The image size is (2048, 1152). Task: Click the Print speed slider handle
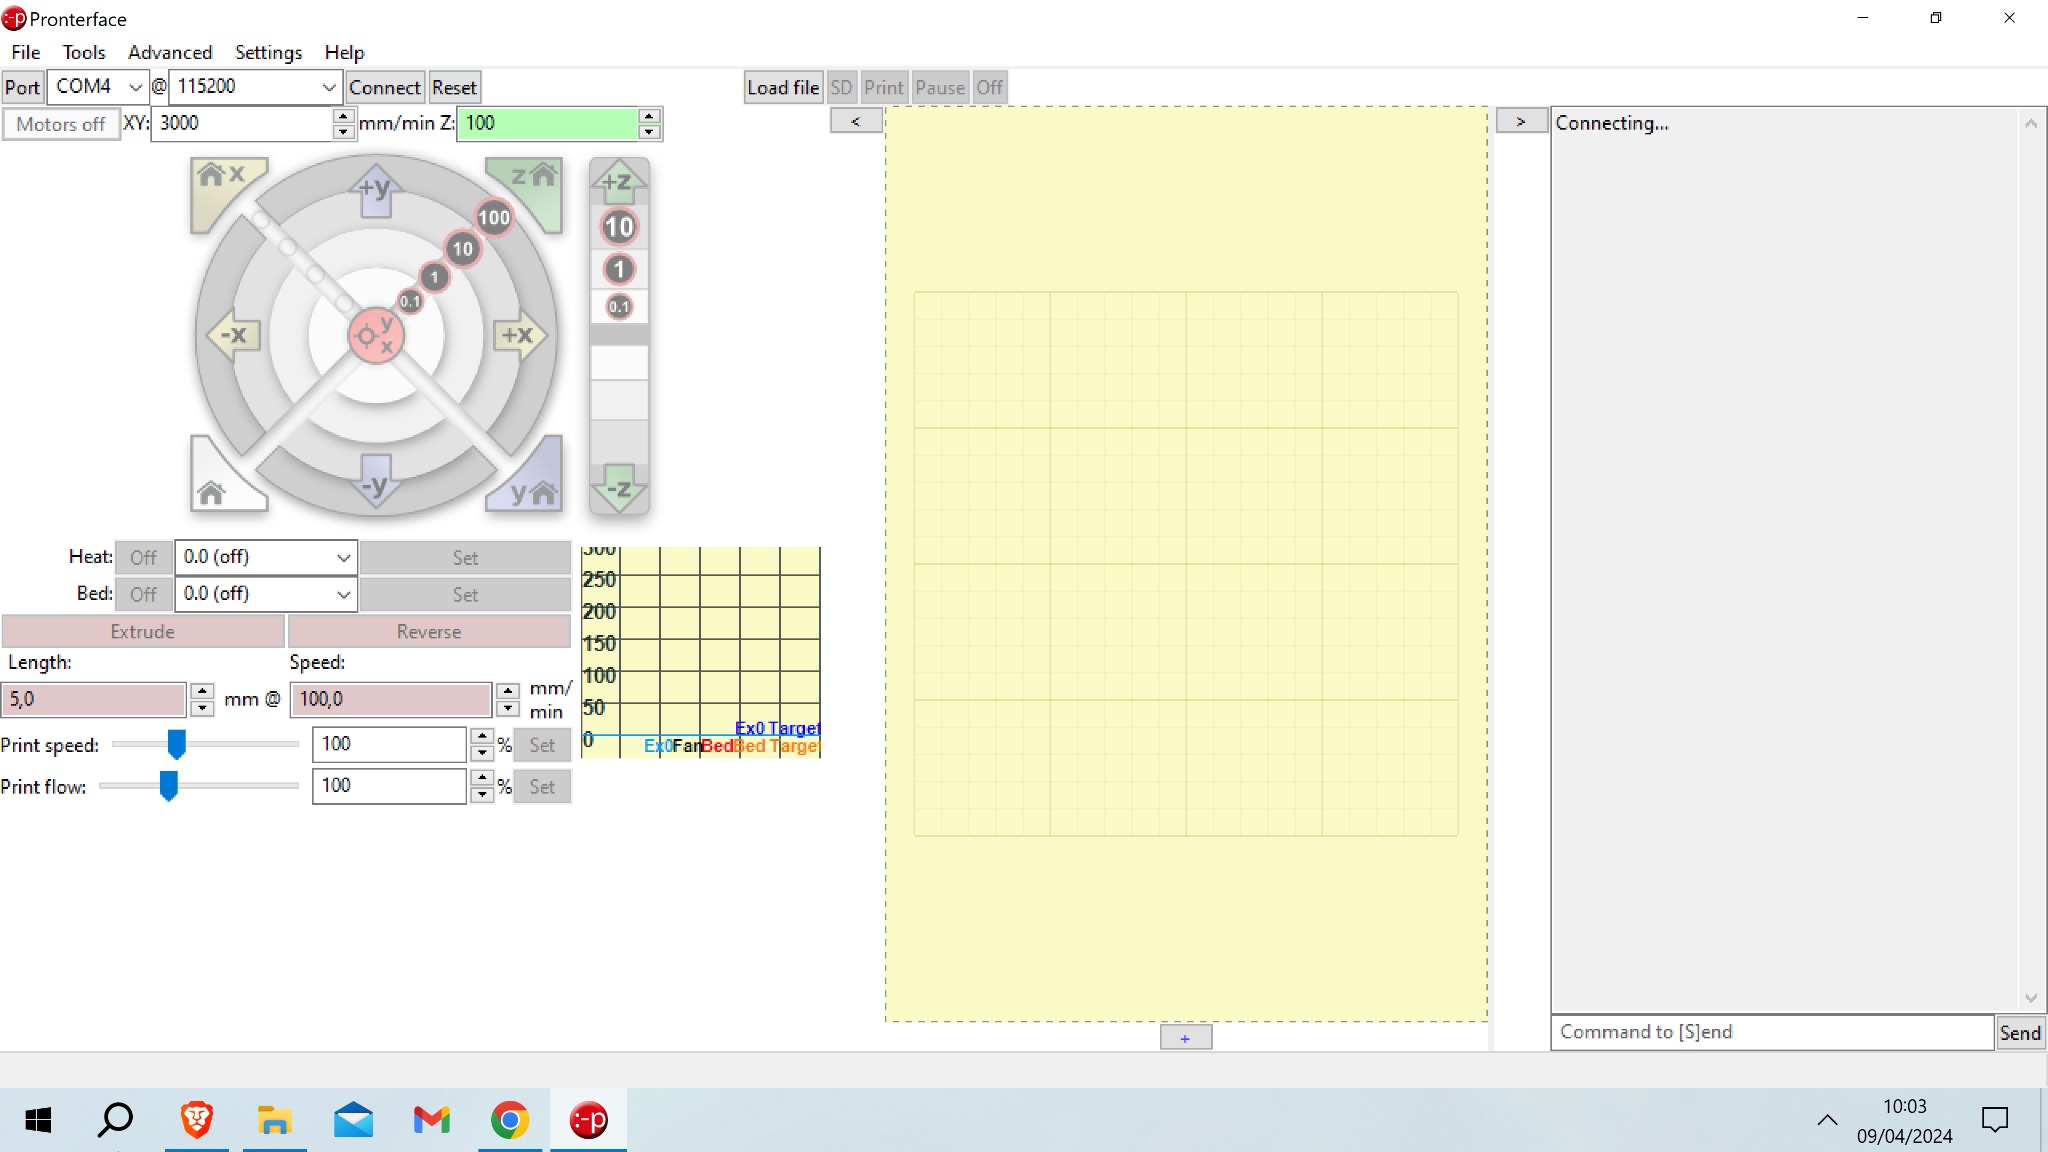point(177,744)
